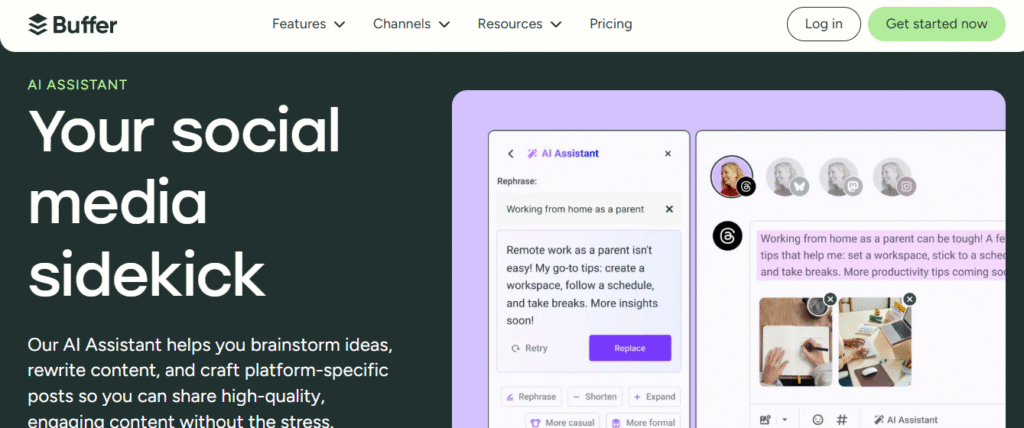
Task: Select the More casual tone option
Action: (563, 422)
